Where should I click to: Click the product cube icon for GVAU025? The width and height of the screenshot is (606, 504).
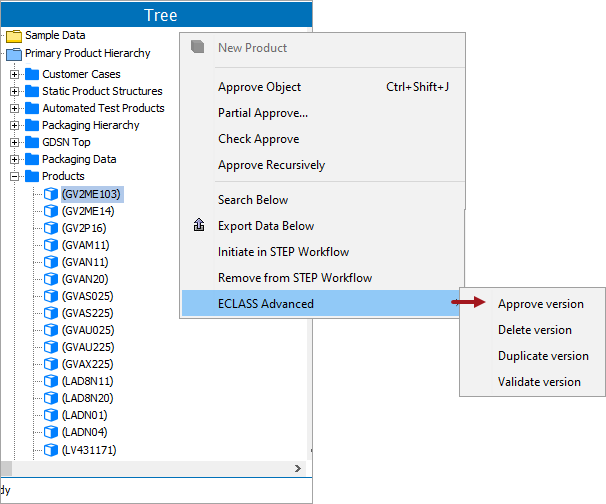(x=51, y=330)
